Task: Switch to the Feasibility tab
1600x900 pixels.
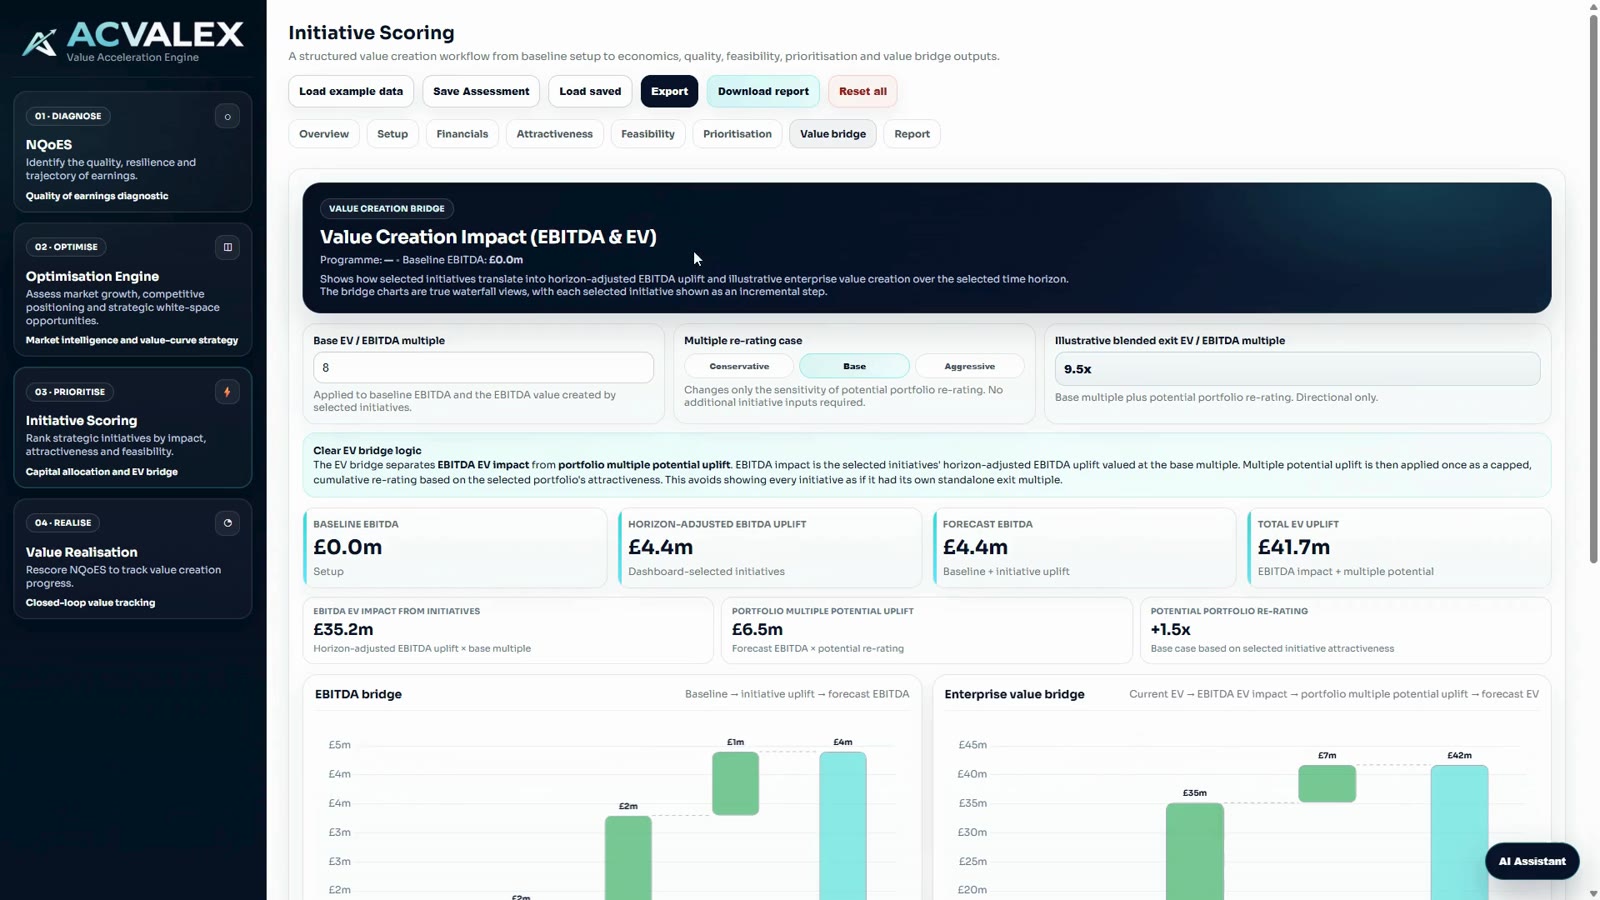Action: point(648,134)
